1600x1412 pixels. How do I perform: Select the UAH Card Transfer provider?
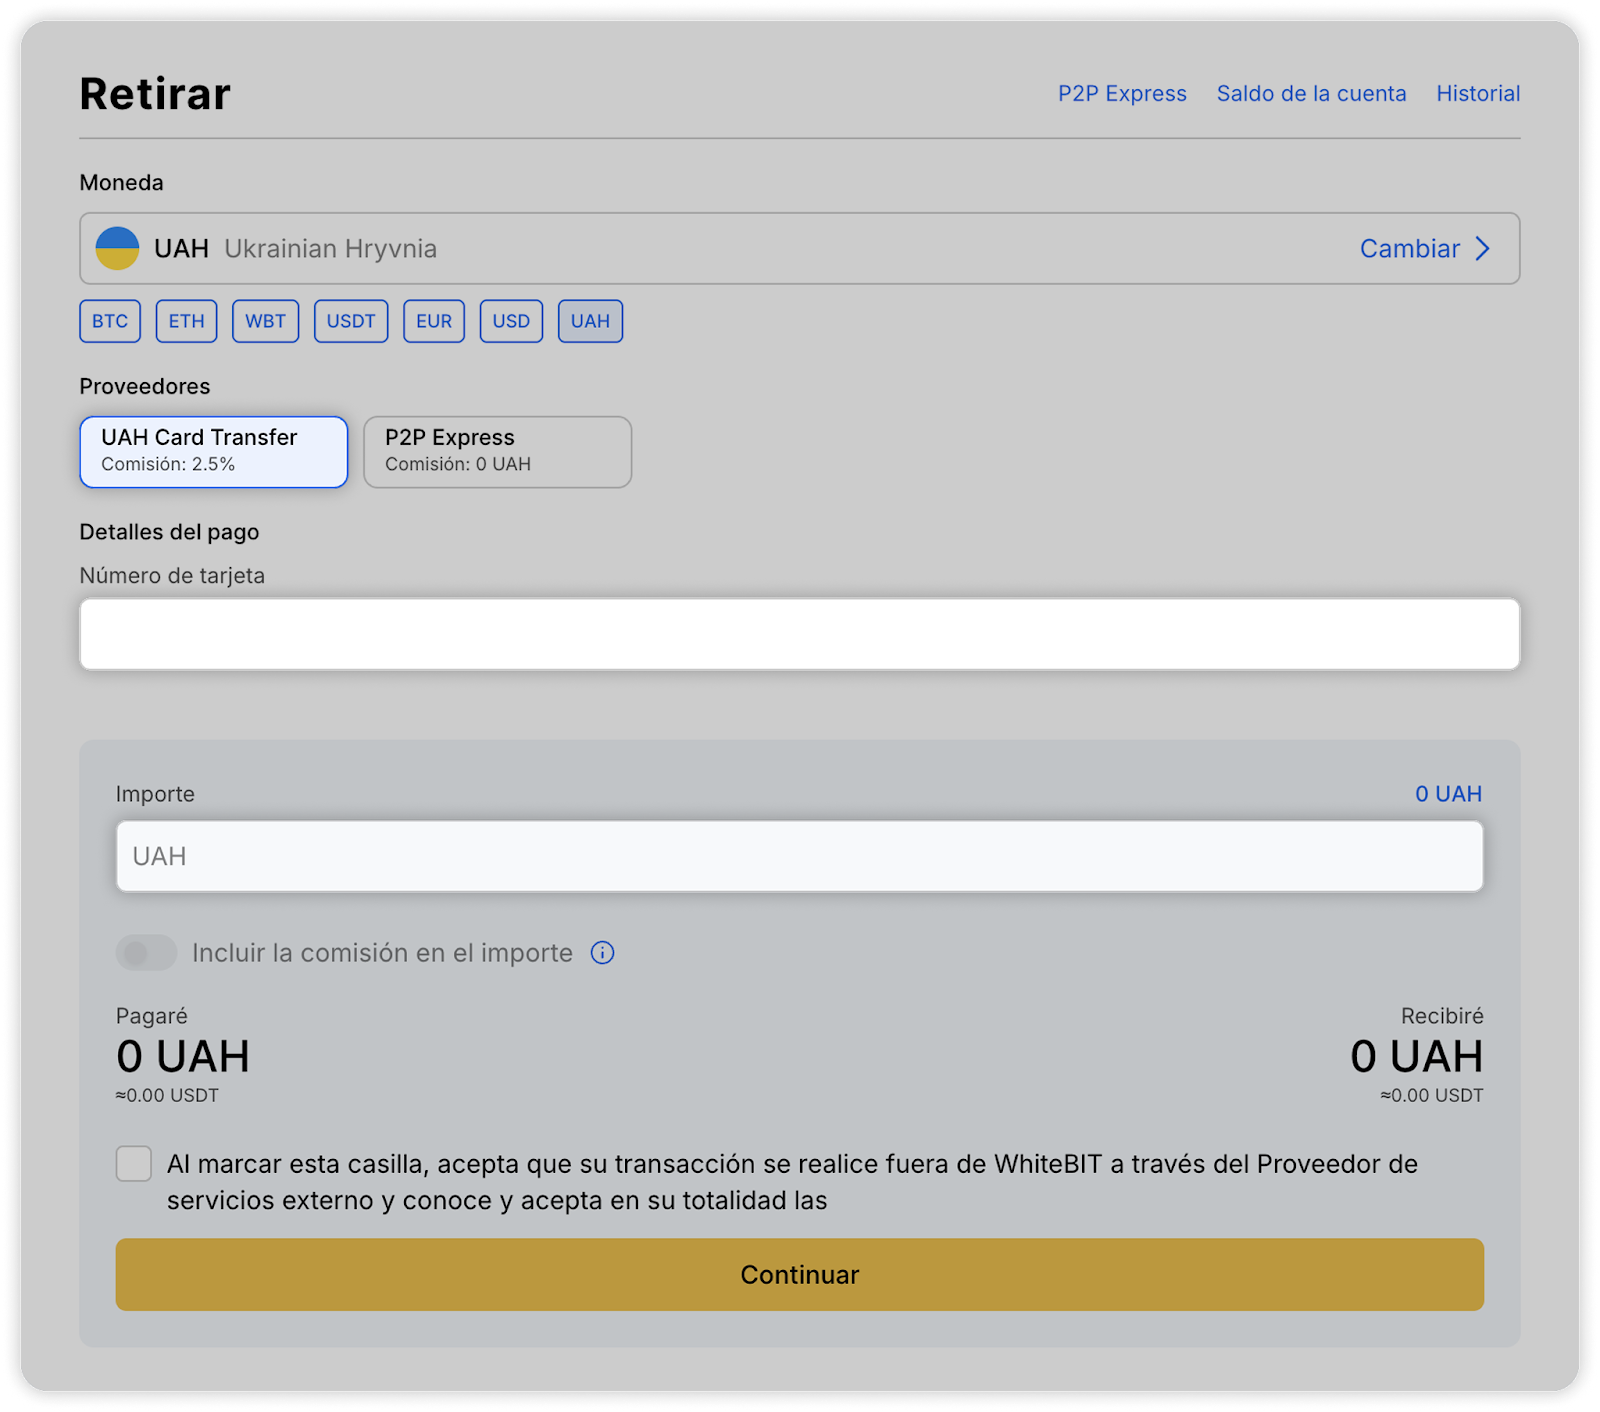(214, 452)
